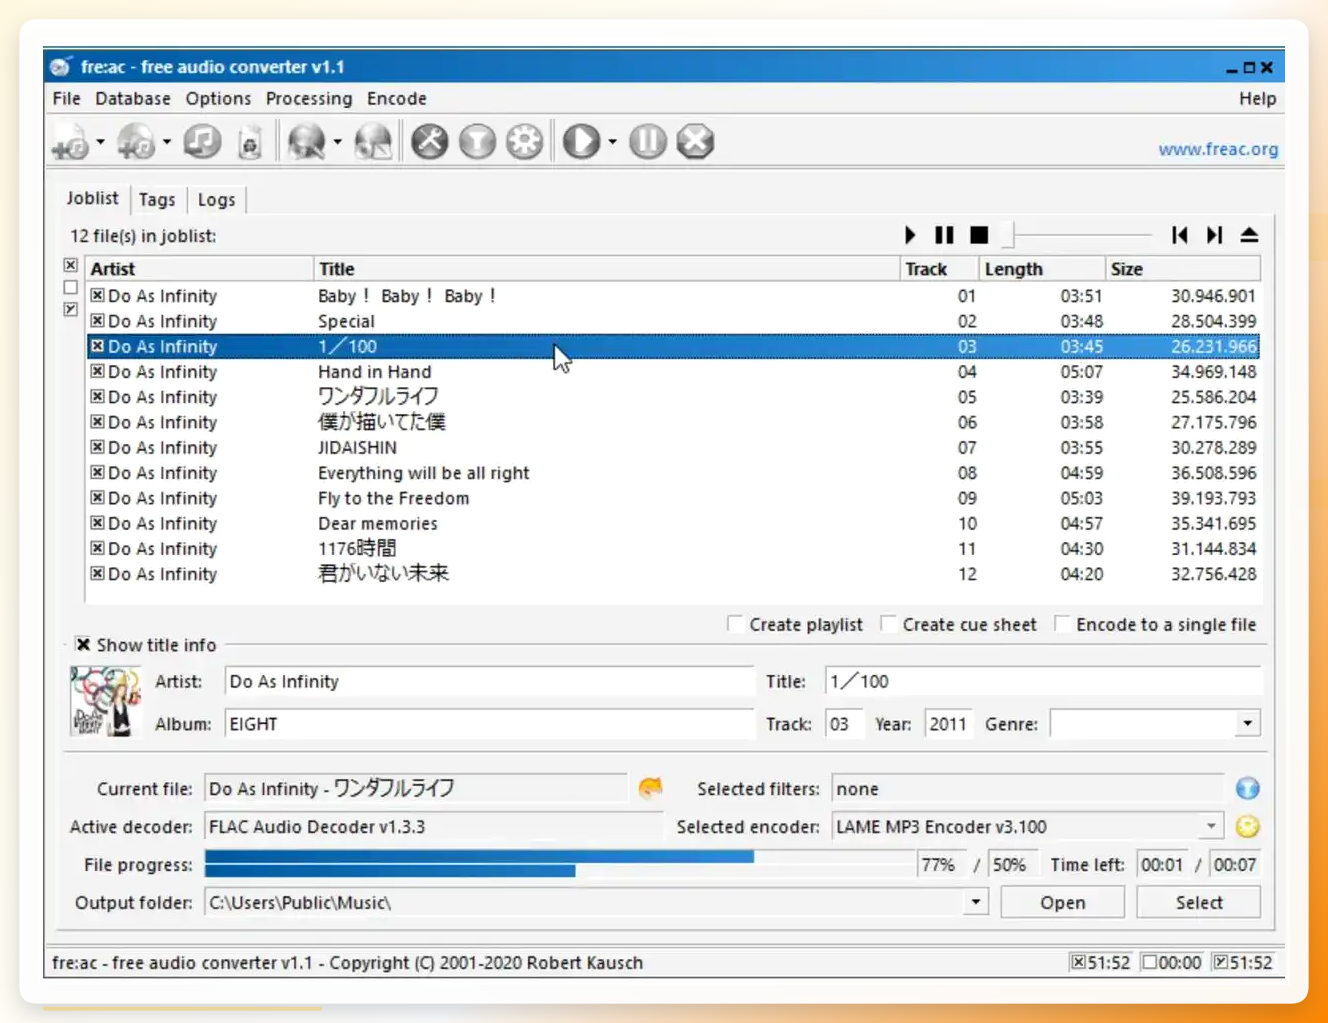Click the Add audio files toolbar icon
The width and height of the screenshot is (1328, 1023).
pos(70,142)
